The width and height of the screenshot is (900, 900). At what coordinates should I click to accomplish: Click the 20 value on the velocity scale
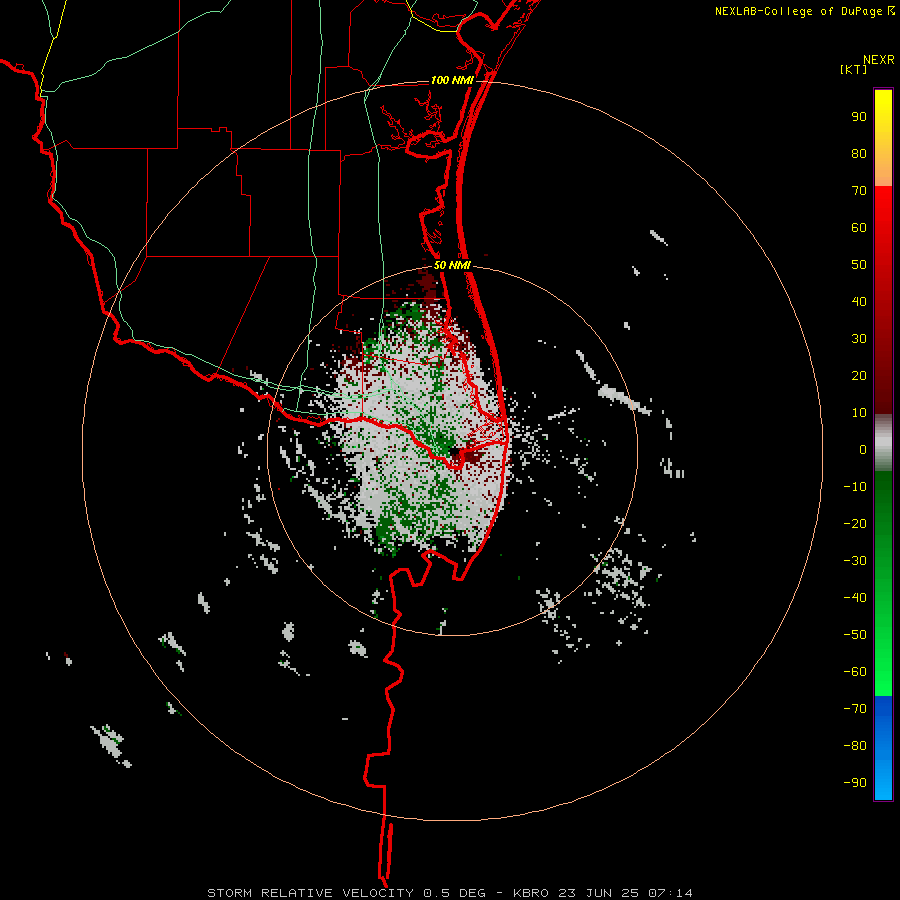pyautogui.click(x=859, y=376)
